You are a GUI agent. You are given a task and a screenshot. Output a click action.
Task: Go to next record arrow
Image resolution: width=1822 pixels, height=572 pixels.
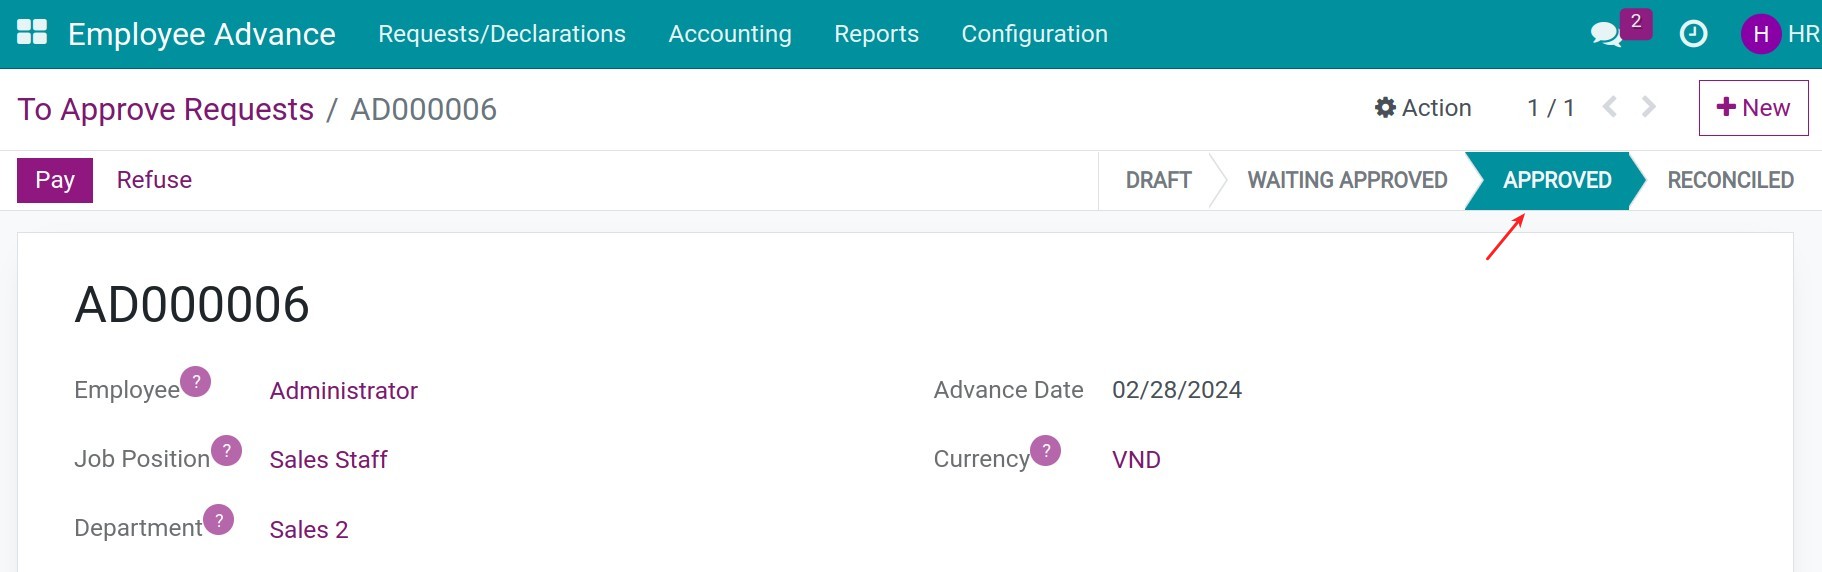pyautogui.click(x=1649, y=107)
